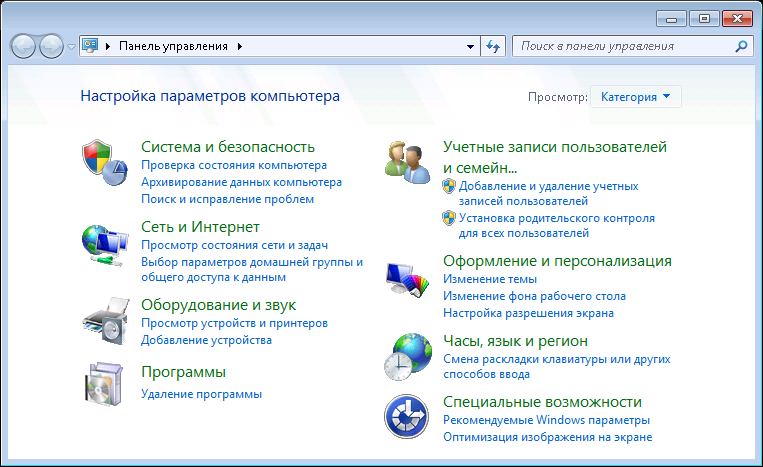The image size is (763, 467).
Task: Open Часы, язык и регион category
Action: 515,341
